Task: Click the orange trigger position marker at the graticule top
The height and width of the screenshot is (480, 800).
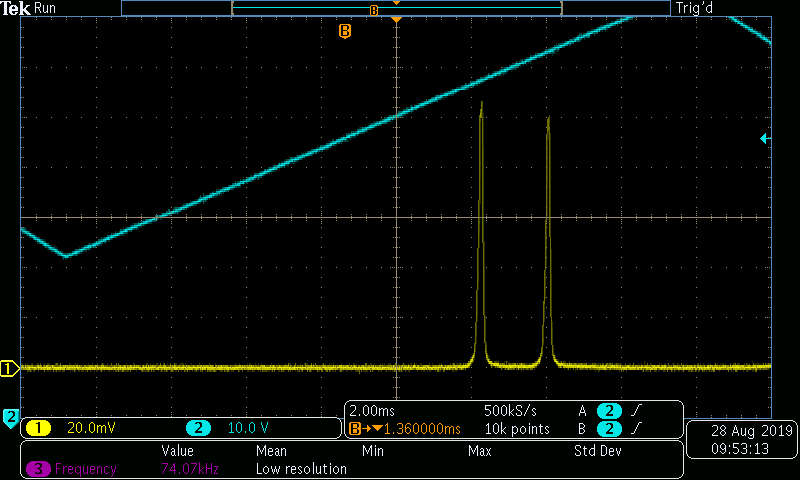Action: click(x=396, y=19)
